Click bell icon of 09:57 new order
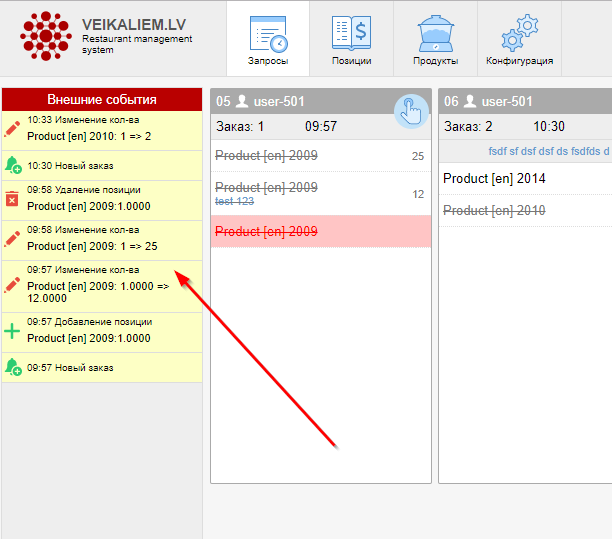This screenshot has width=612, height=539. tap(12, 367)
